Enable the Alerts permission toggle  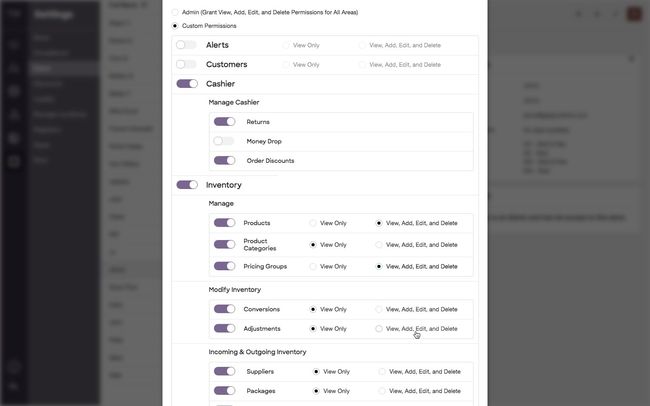pos(186,45)
